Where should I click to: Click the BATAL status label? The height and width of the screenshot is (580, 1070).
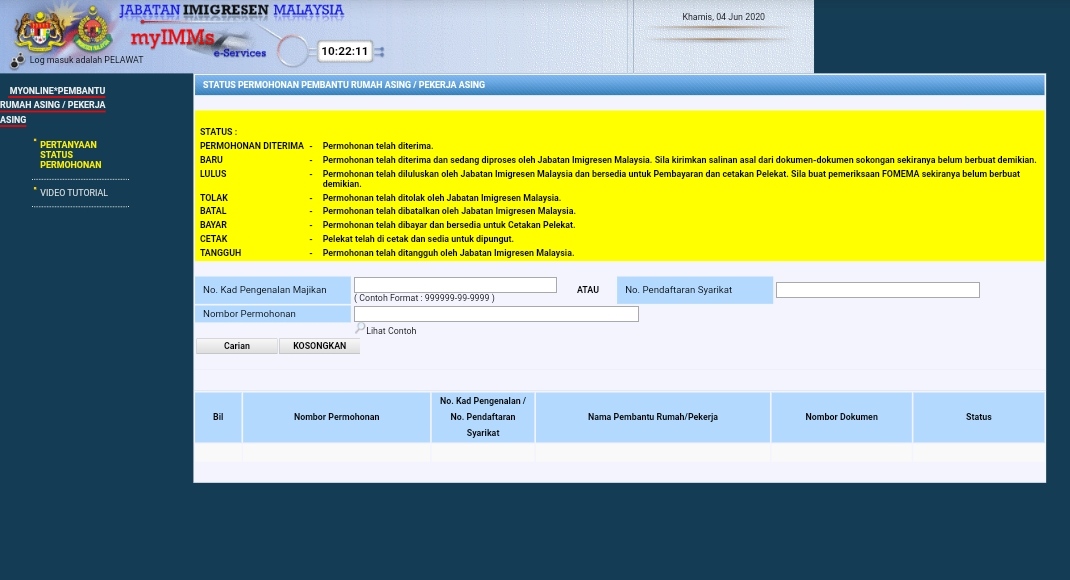[213, 211]
